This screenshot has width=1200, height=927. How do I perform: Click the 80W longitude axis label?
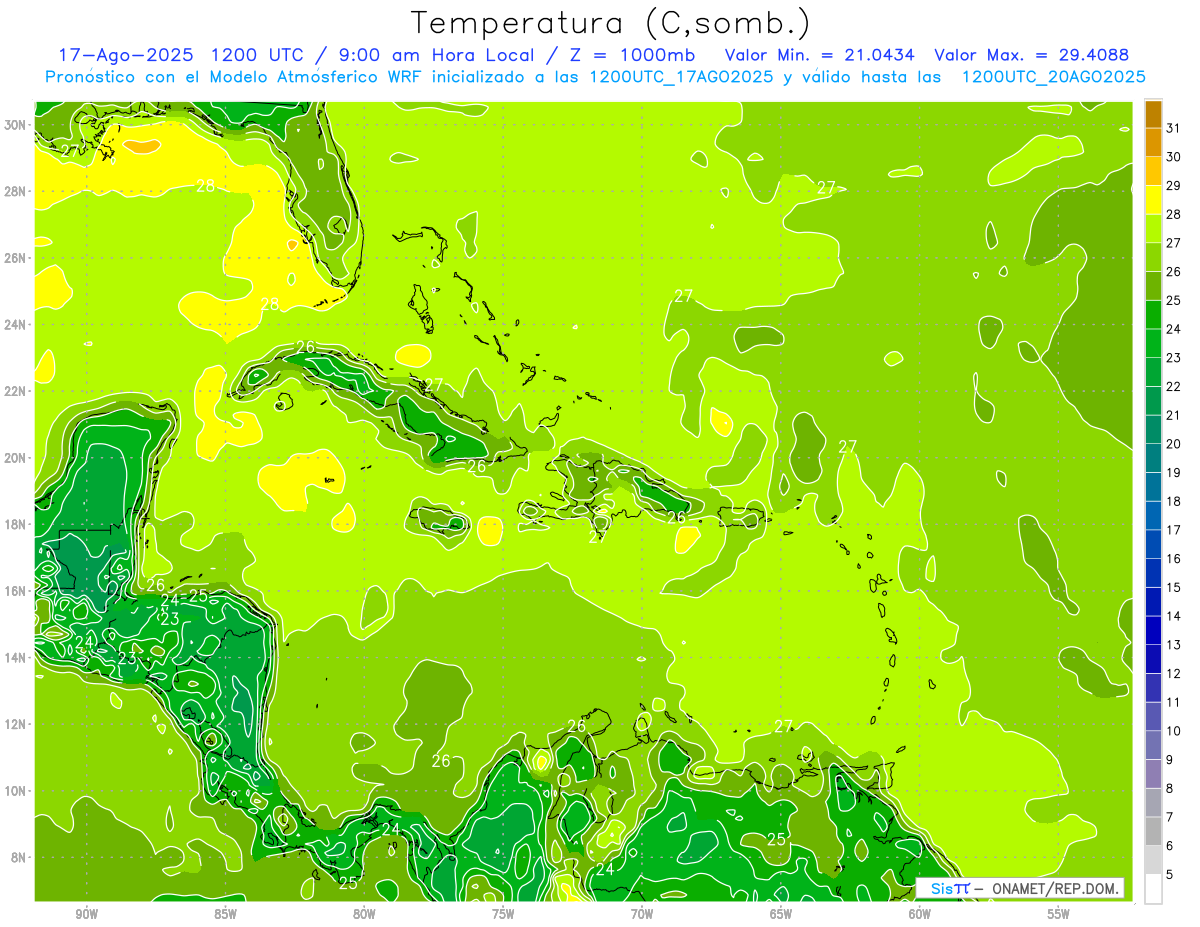pyautogui.click(x=364, y=914)
